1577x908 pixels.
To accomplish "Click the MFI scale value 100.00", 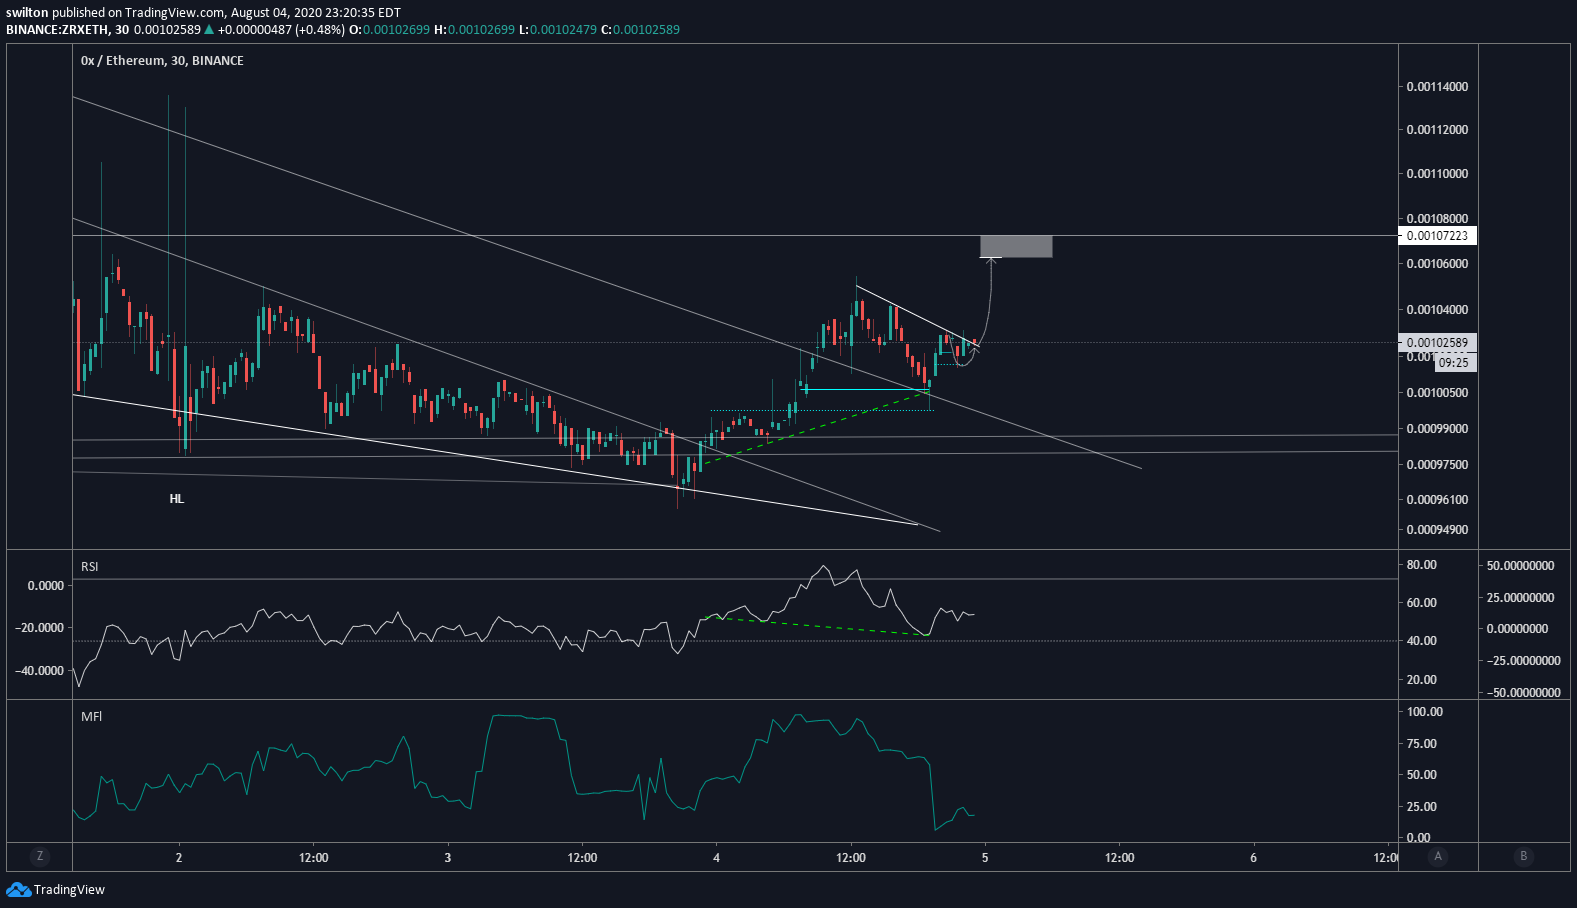I will pyautogui.click(x=1425, y=712).
